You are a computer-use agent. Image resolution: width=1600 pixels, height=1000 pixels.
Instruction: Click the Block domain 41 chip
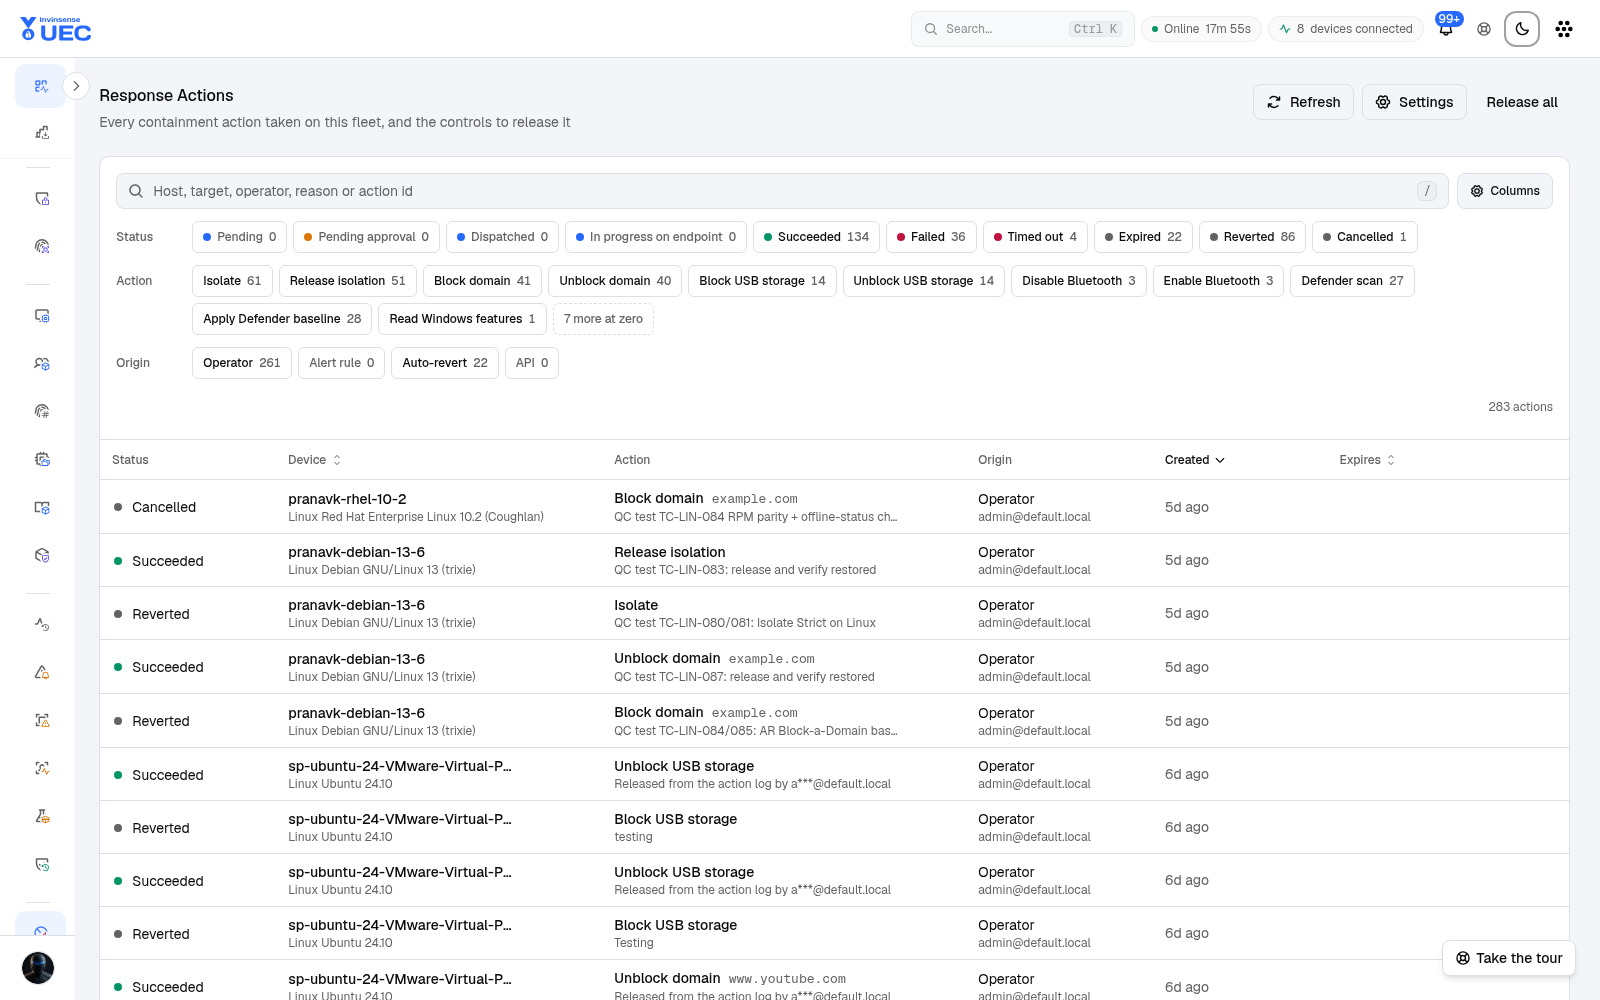click(482, 281)
